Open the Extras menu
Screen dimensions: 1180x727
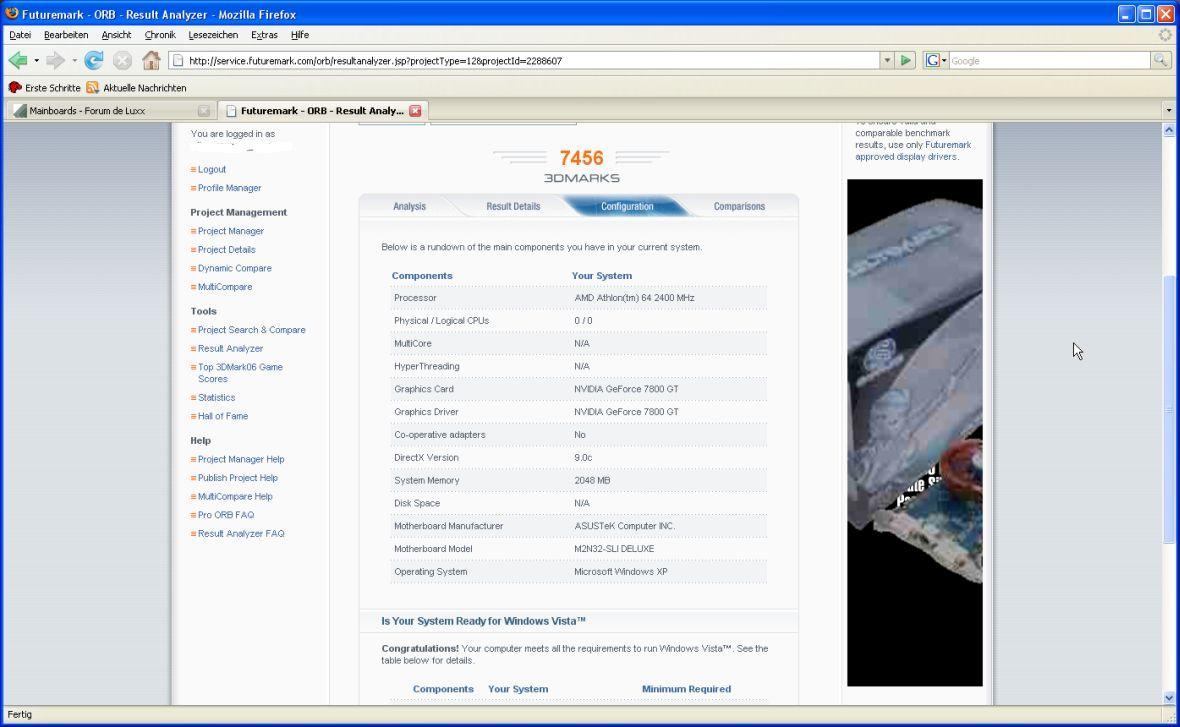264,35
